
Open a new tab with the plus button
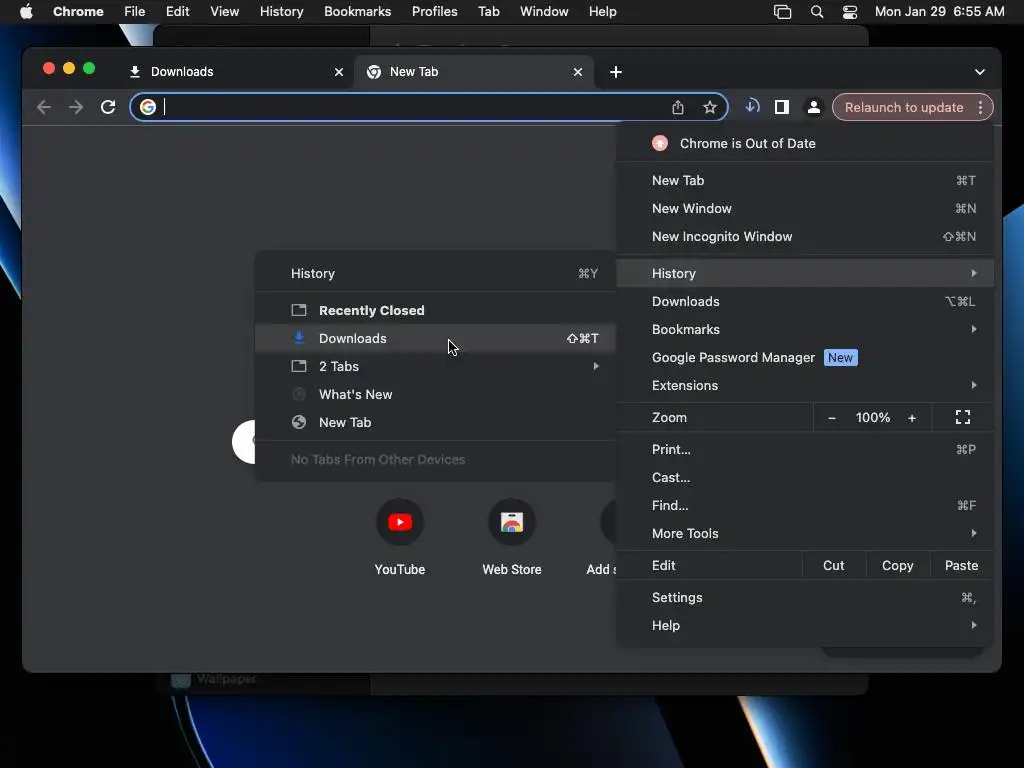tap(616, 72)
